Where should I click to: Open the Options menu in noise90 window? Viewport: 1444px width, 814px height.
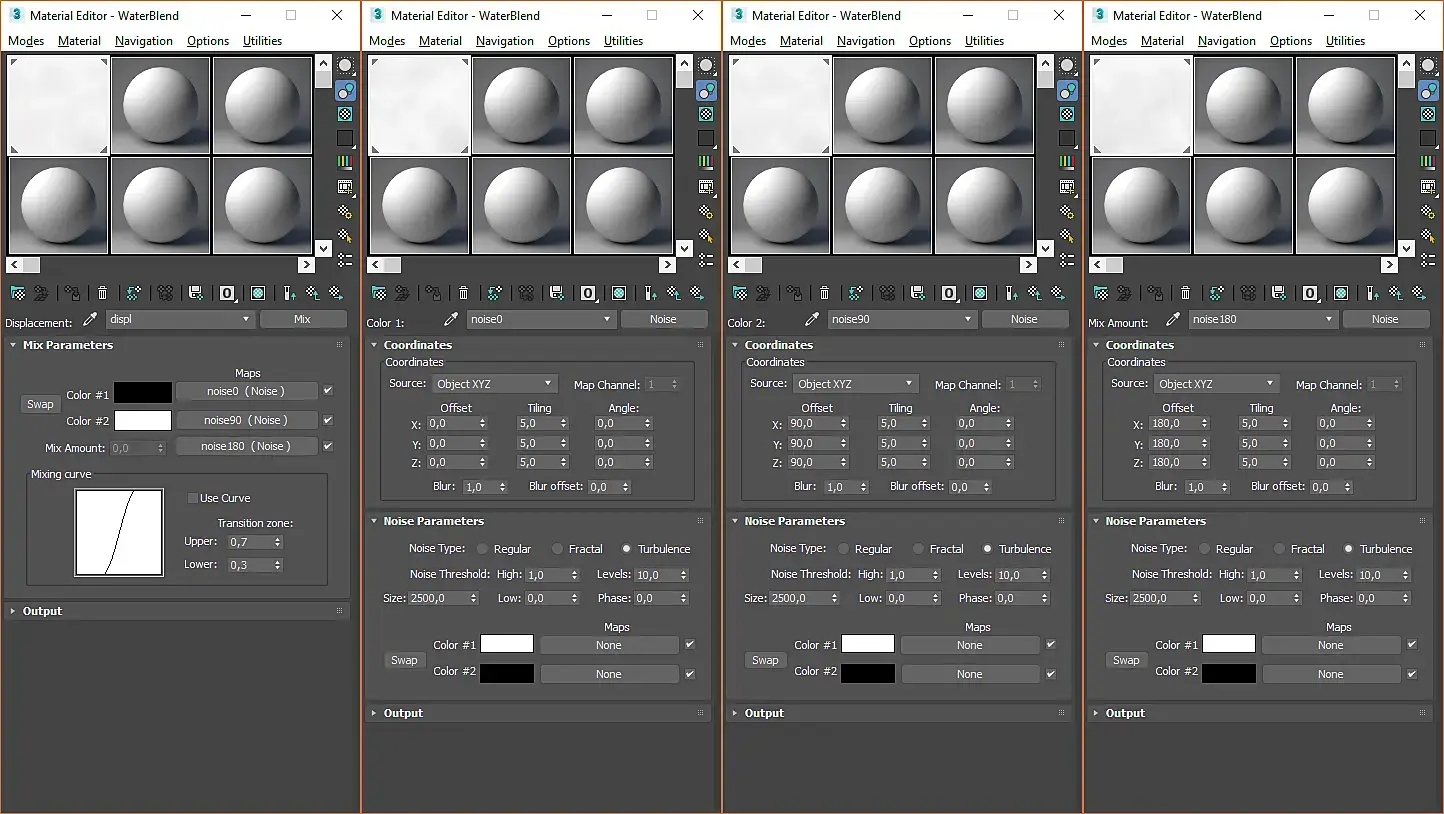click(930, 41)
